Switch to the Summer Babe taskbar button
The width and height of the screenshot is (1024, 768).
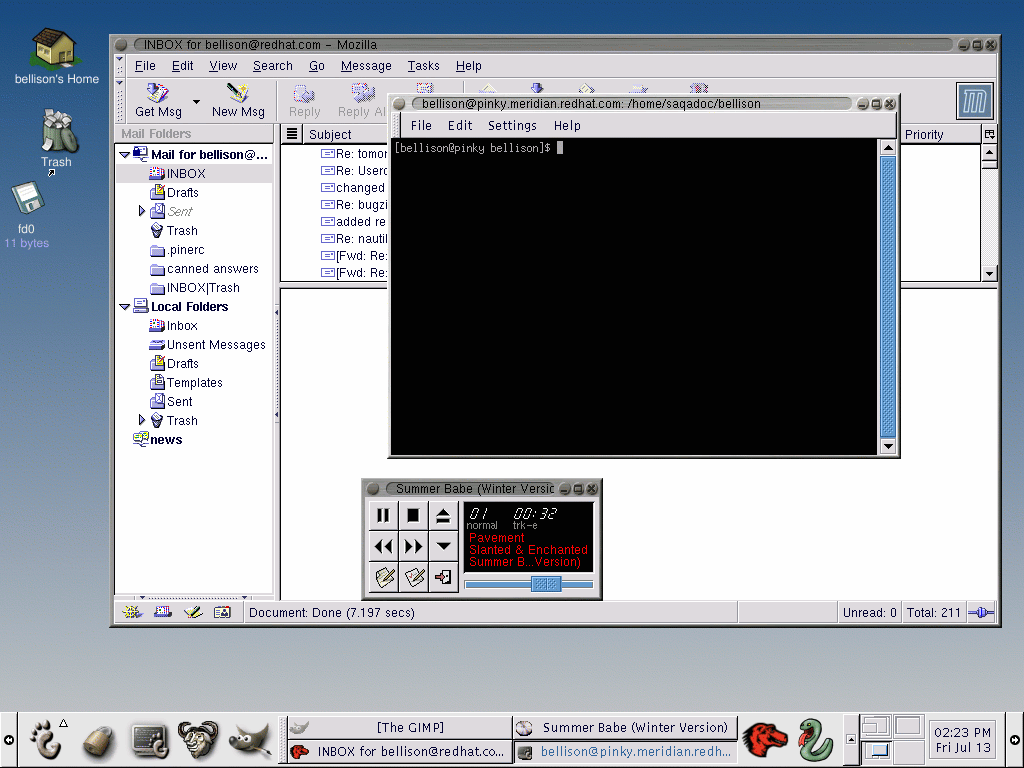pos(625,728)
